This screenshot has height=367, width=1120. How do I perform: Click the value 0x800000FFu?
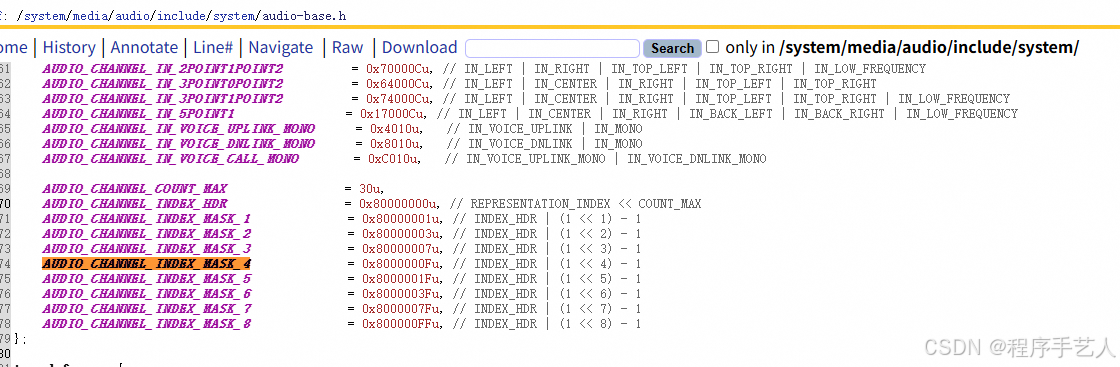tap(401, 324)
